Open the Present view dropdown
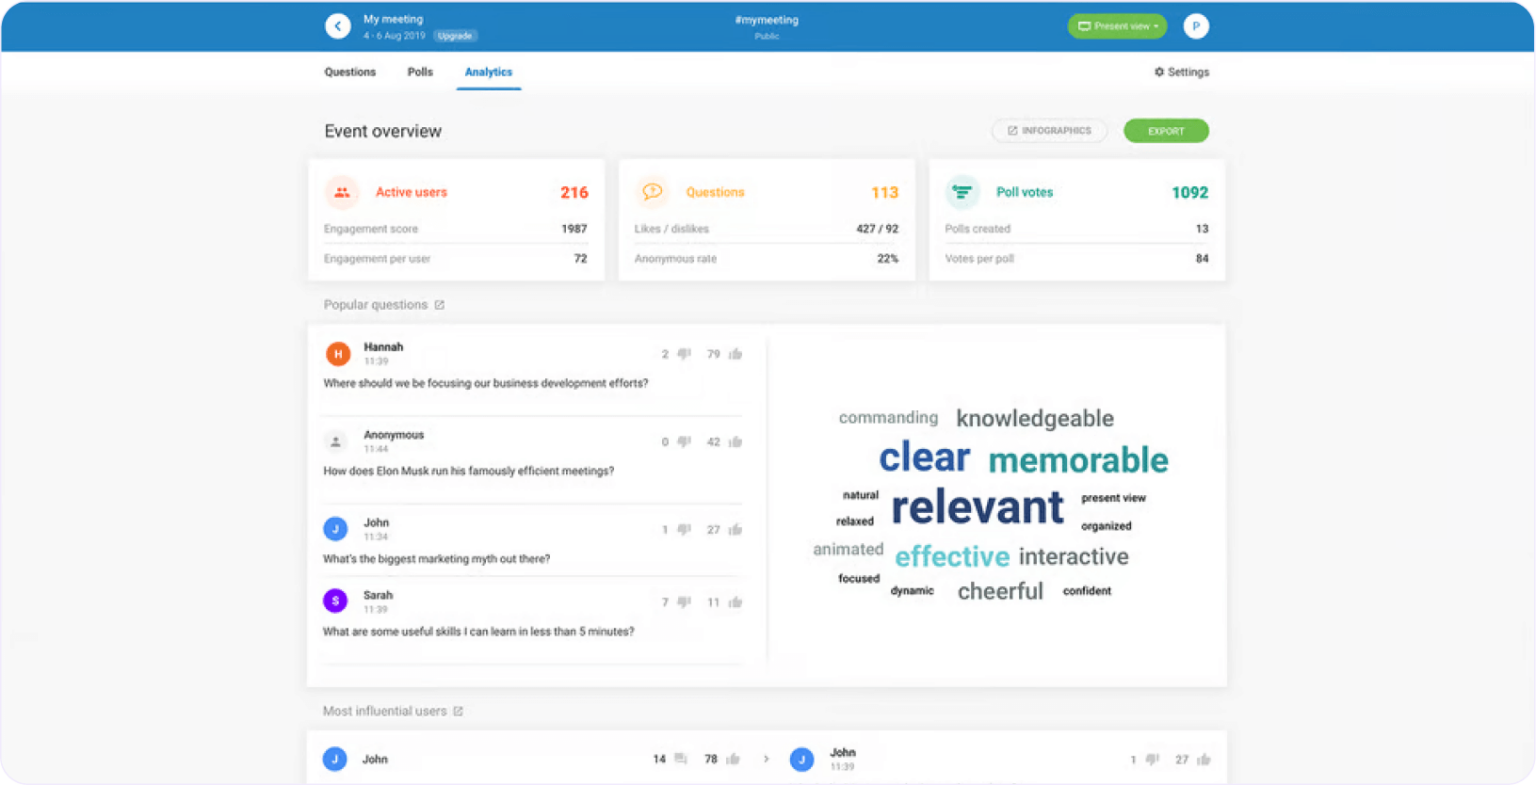This screenshot has width=1536, height=785. [1117, 26]
